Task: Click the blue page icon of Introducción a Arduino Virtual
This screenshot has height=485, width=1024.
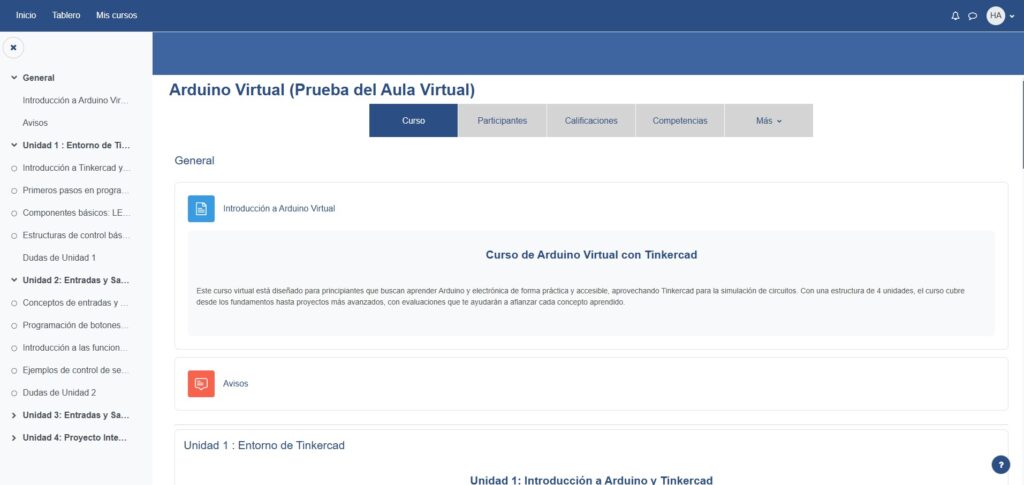Action: (201, 209)
